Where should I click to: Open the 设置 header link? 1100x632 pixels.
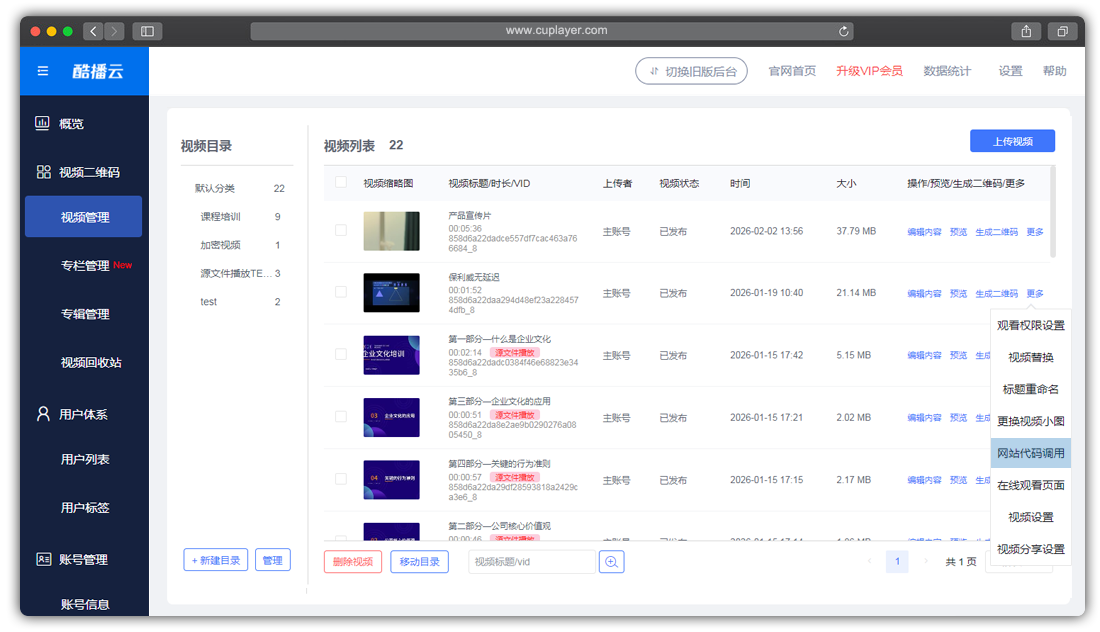click(1010, 71)
